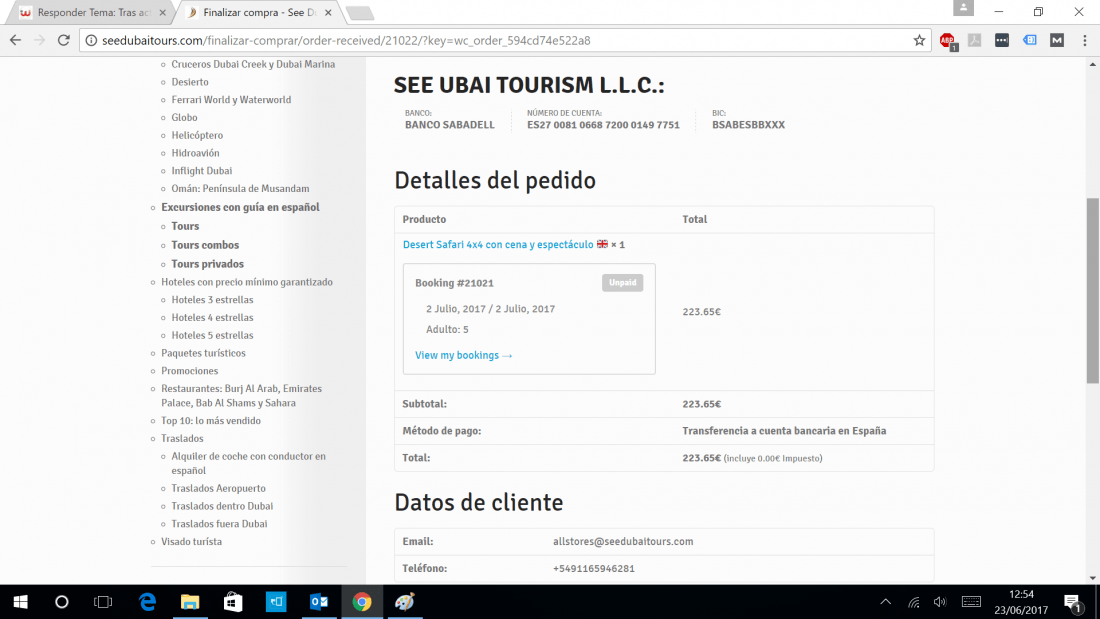Open network connections tray icon
1100x619 pixels.
coord(913,602)
